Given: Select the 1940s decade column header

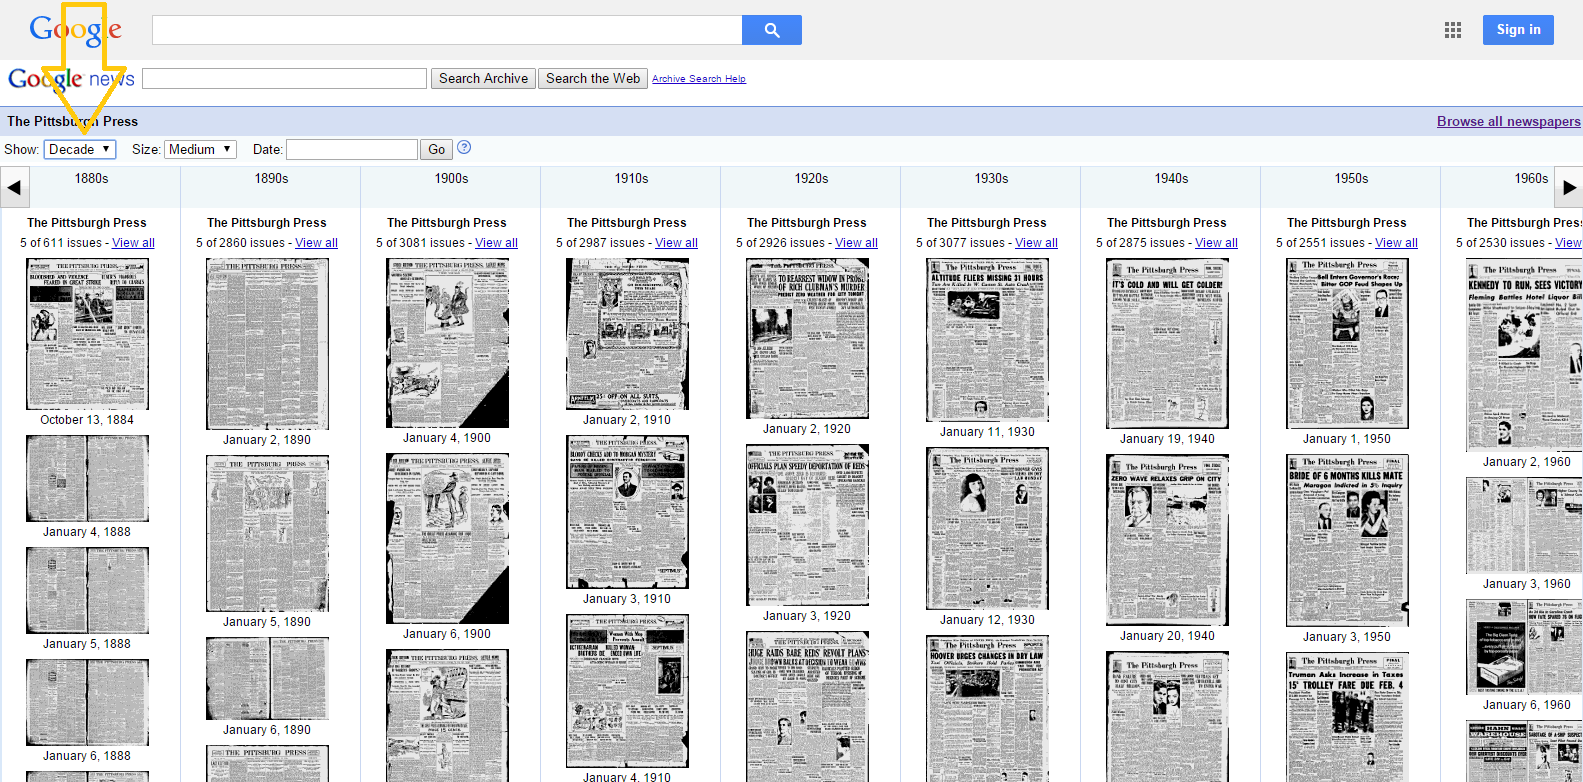Looking at the screenshot, I should [x=1171, y=178].
